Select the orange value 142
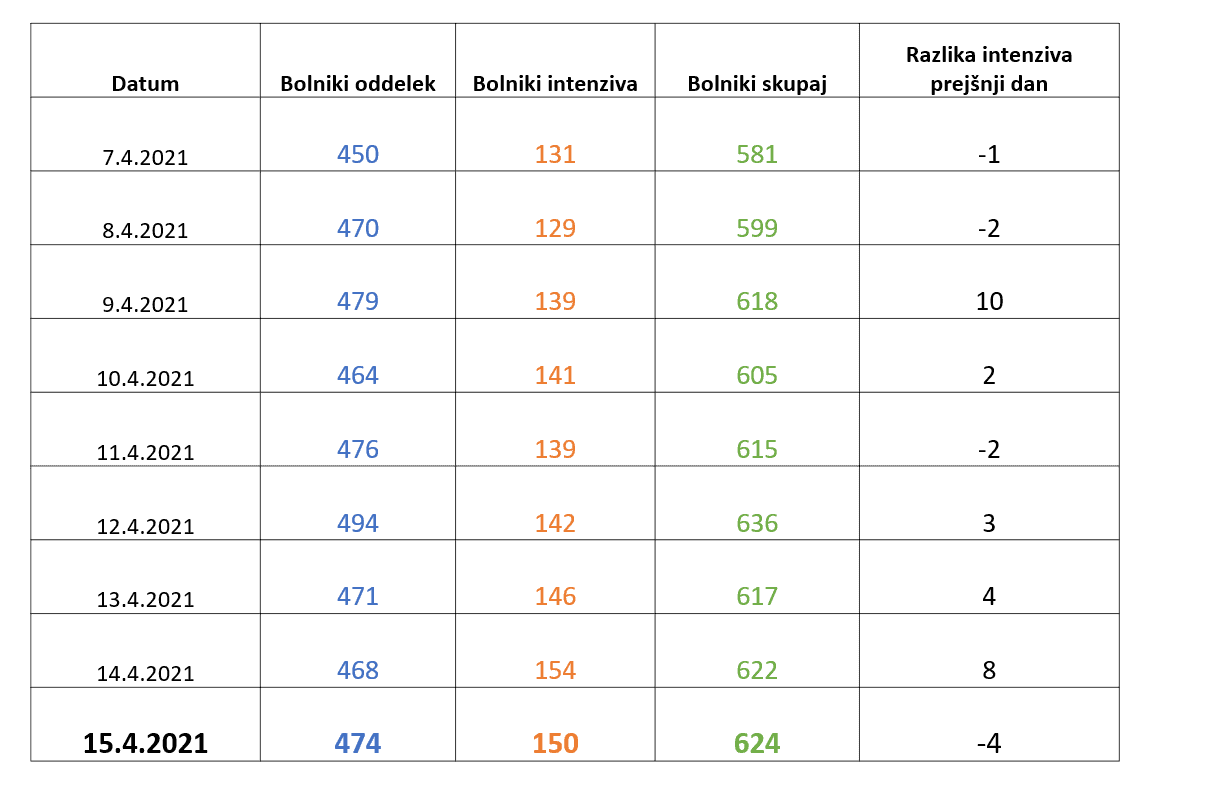 coord(555,523)
